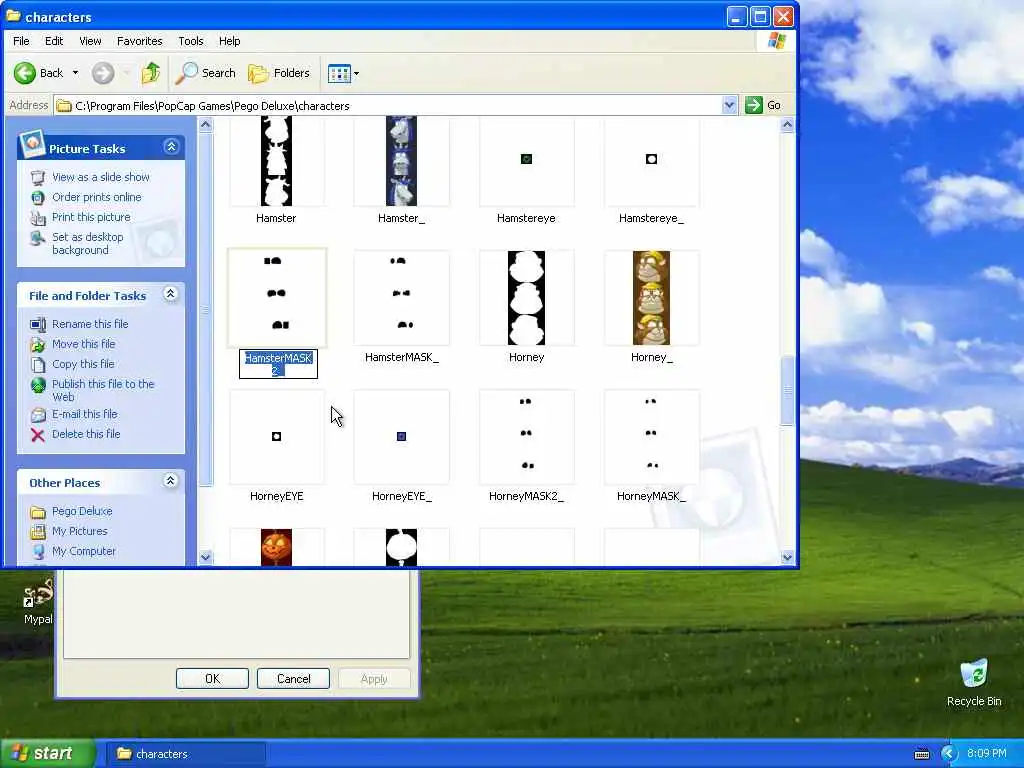Select the HorneyMASK2_ thumbnail
Screen dimensions: 1024x768
526,437
